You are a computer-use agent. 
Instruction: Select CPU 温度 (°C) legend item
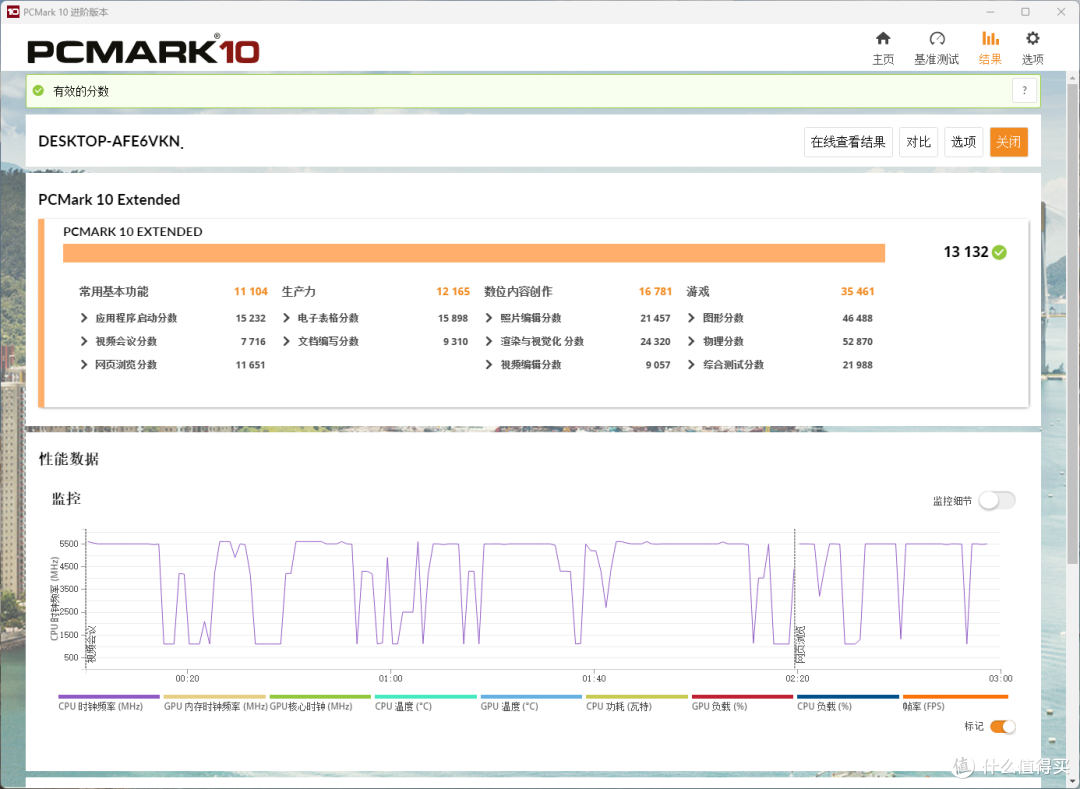[x=425, y=703]
